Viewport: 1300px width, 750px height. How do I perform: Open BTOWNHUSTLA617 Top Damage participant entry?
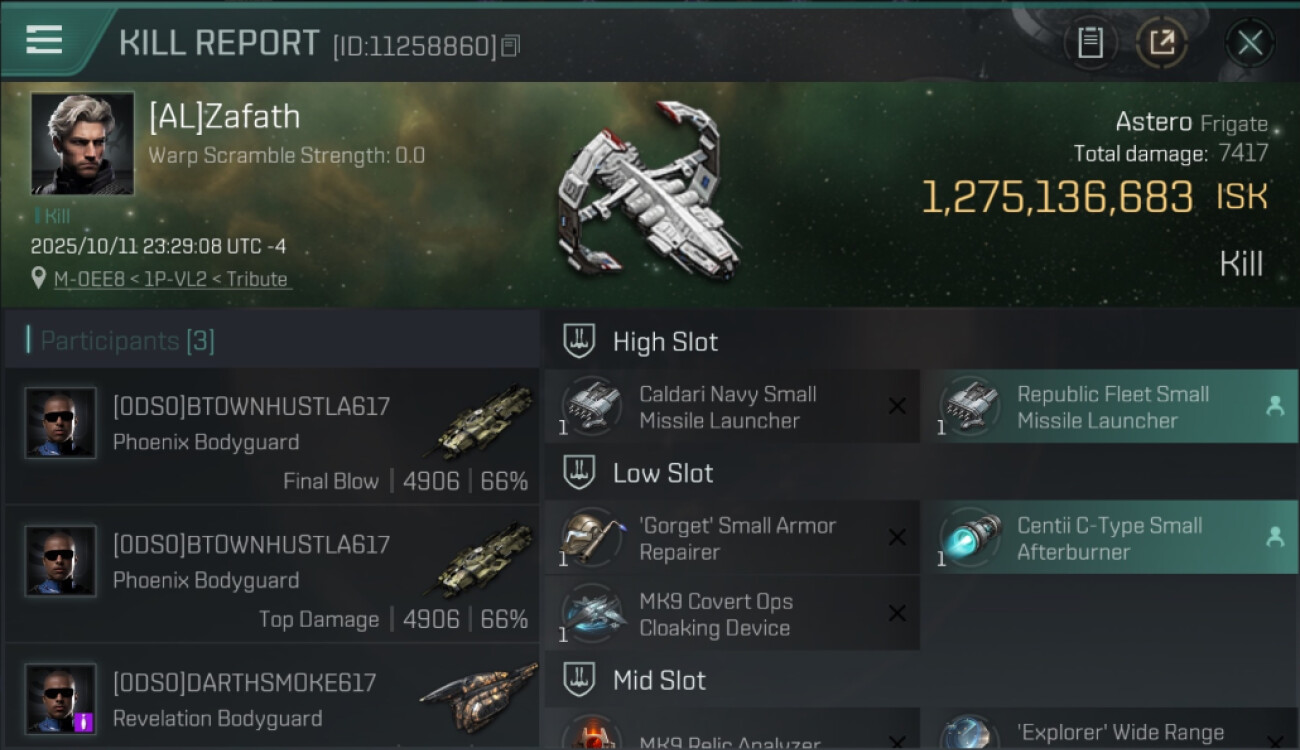pyautogui.click(x=271, y=575)
